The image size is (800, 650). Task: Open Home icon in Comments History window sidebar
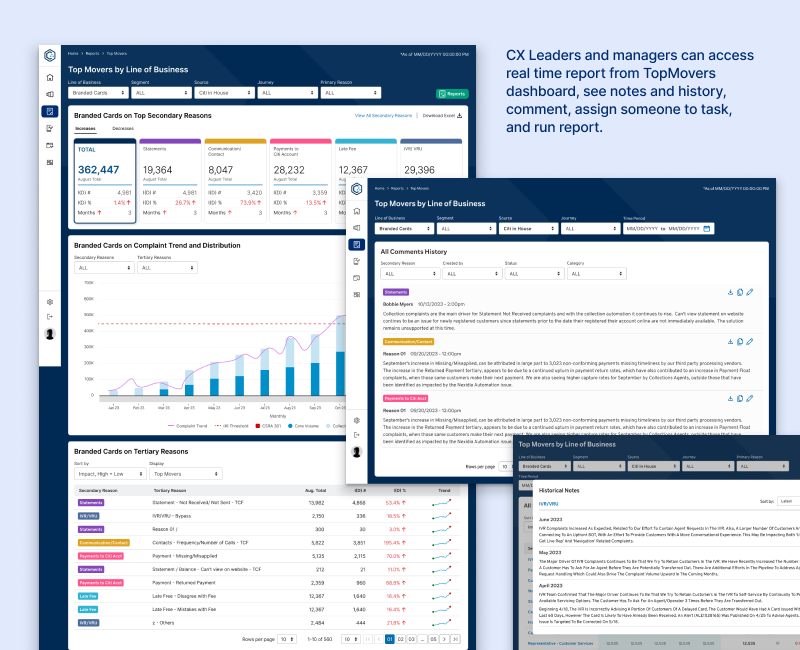357,211
